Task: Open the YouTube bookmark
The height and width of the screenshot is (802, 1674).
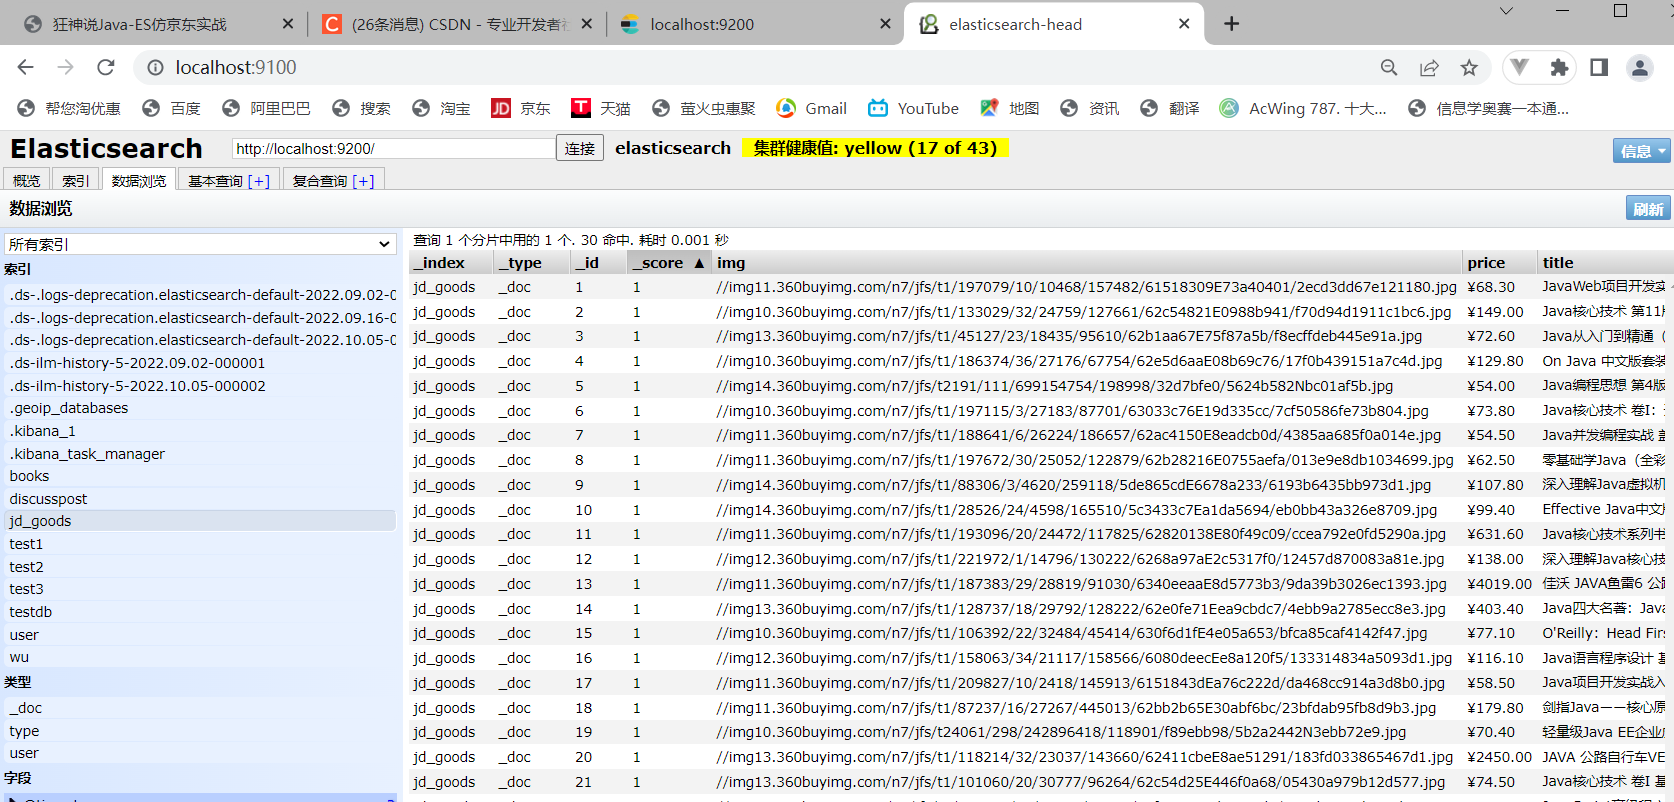Action: click(x=914, y=108)
